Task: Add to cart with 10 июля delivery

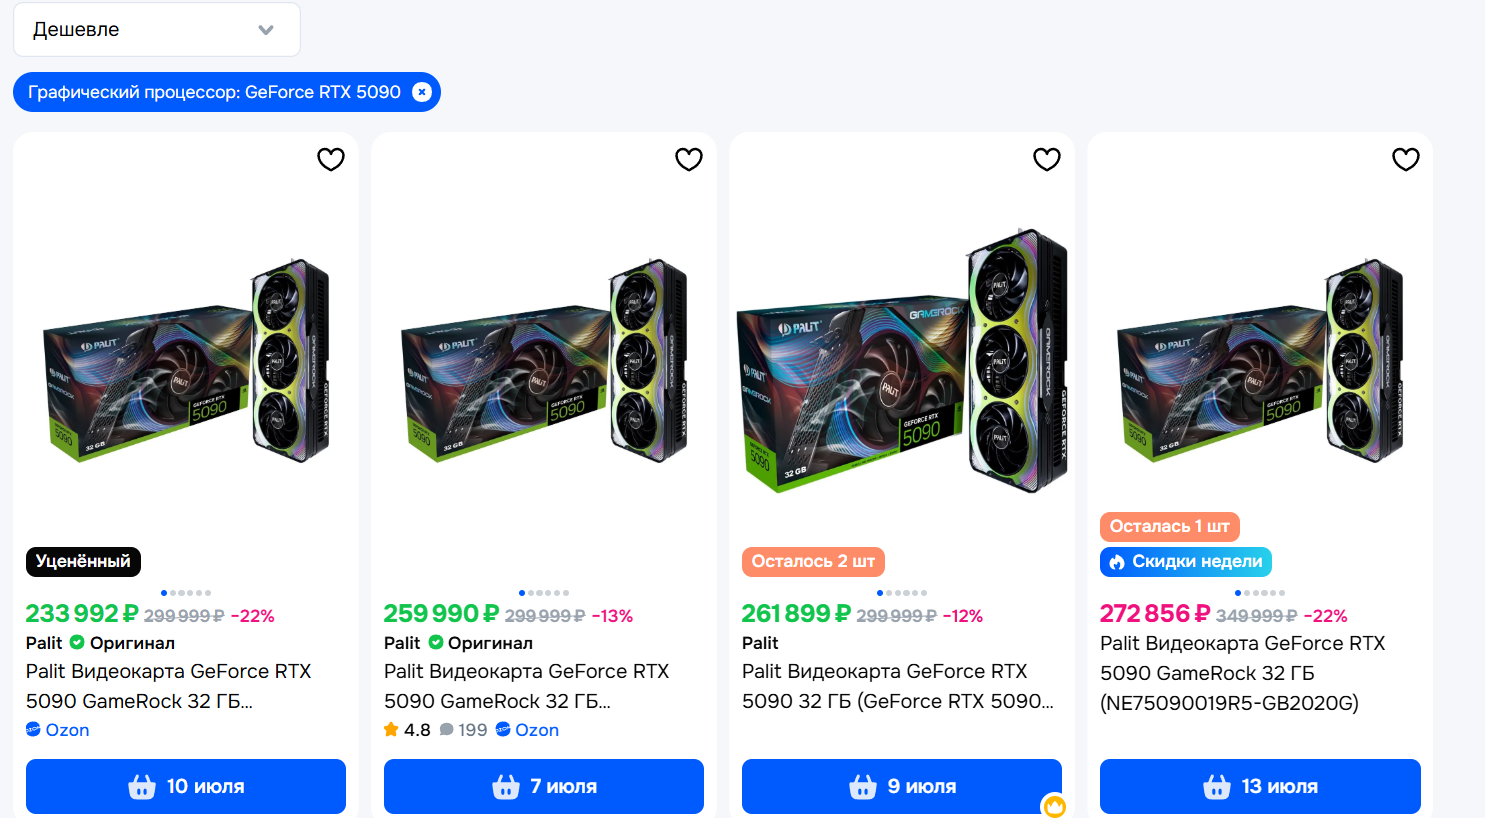Action: (186, 787)
